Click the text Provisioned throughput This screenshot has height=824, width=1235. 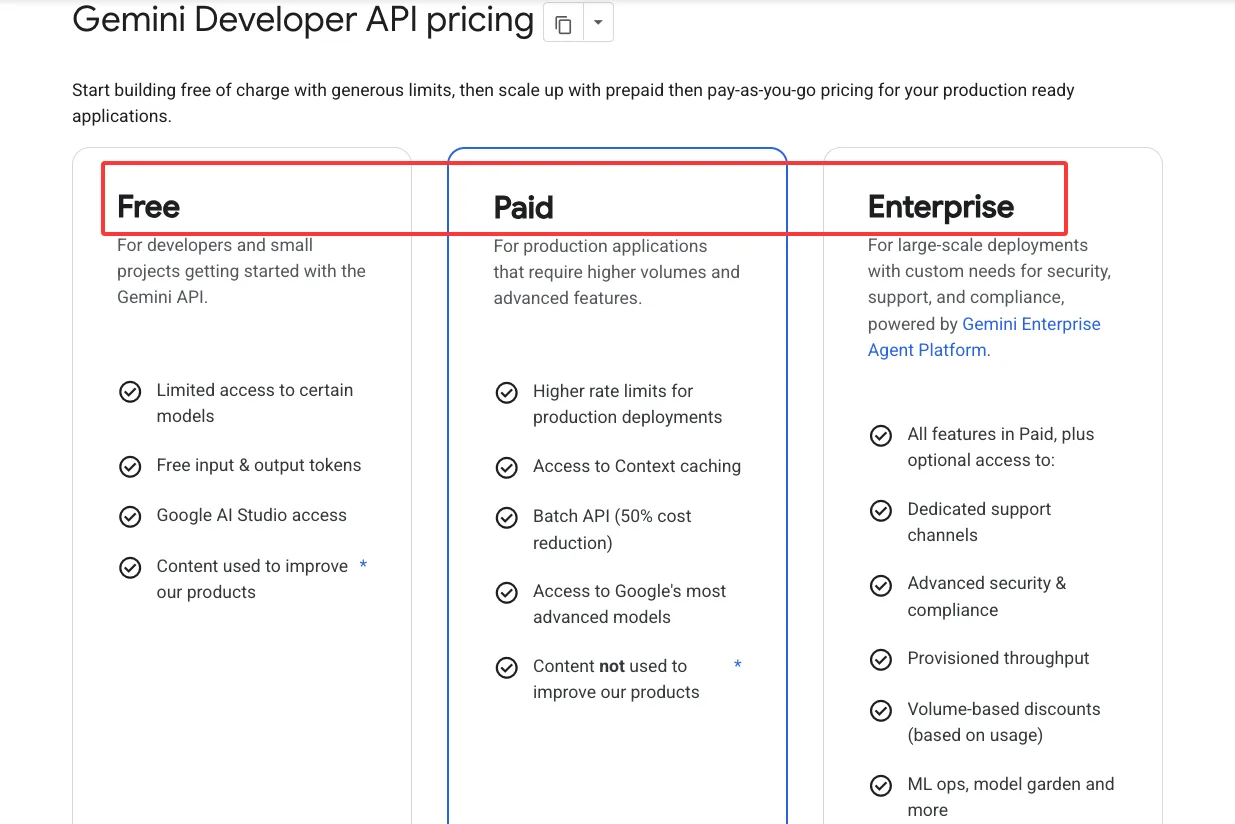998,658
